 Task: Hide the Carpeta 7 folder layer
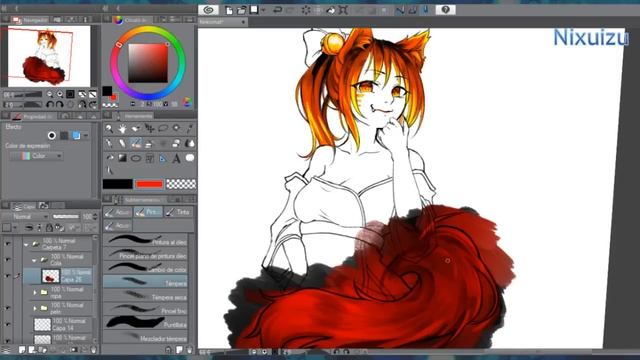click(x=7, y=244)
